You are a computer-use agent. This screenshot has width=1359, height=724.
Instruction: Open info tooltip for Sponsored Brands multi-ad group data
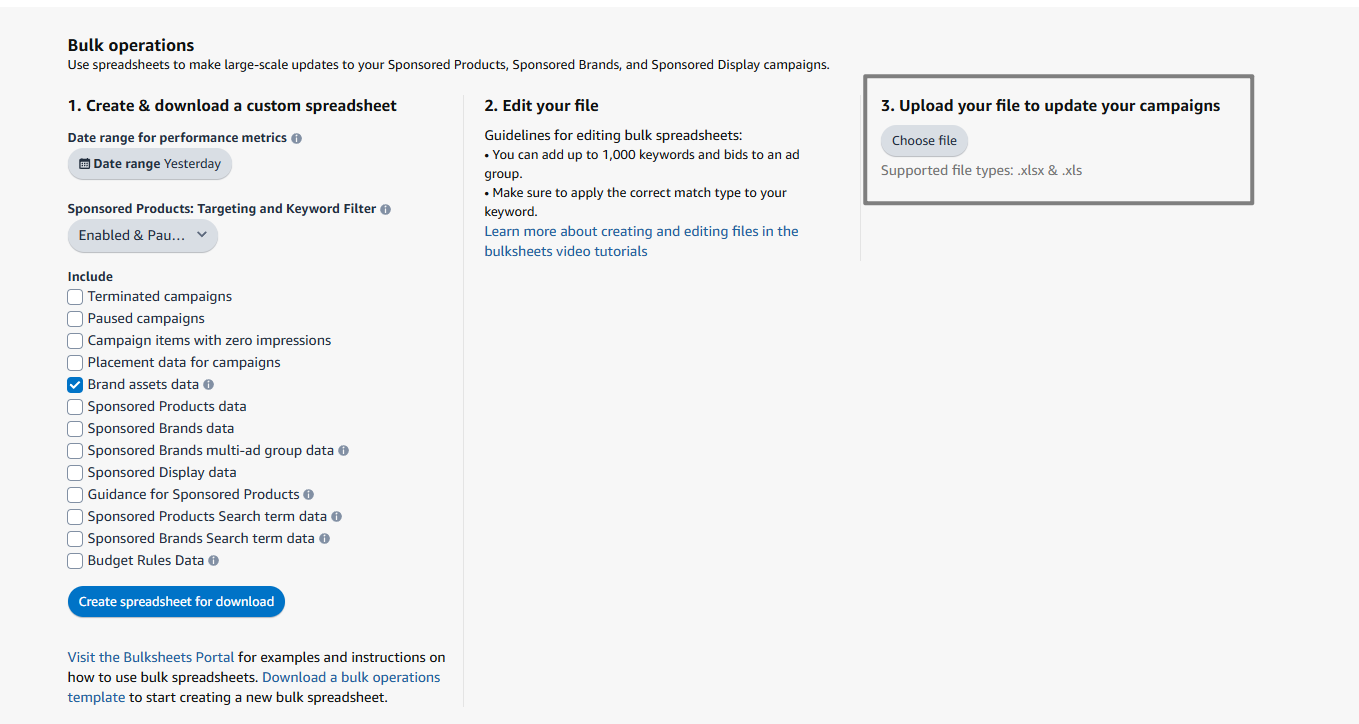click(343, 450)
